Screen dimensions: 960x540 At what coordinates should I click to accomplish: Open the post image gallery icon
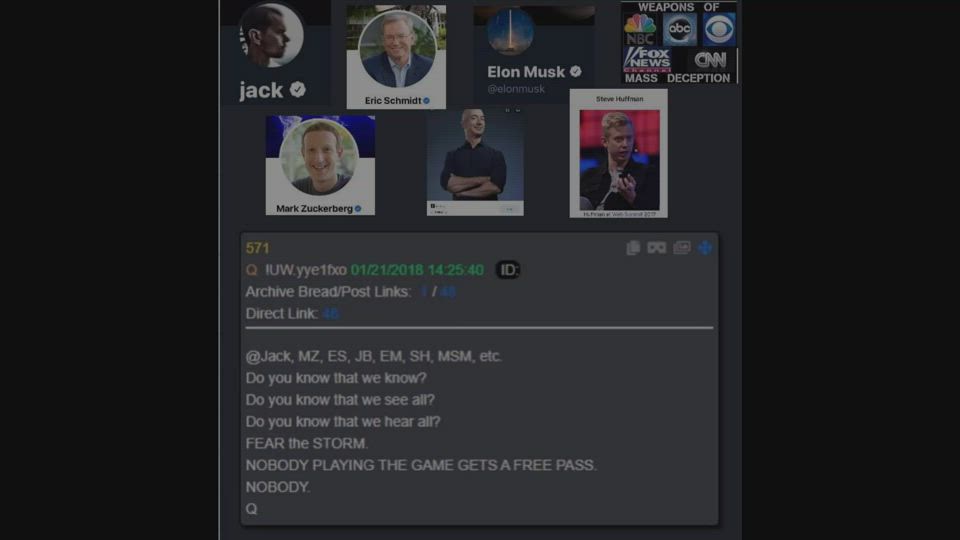(x=681, y=247)
